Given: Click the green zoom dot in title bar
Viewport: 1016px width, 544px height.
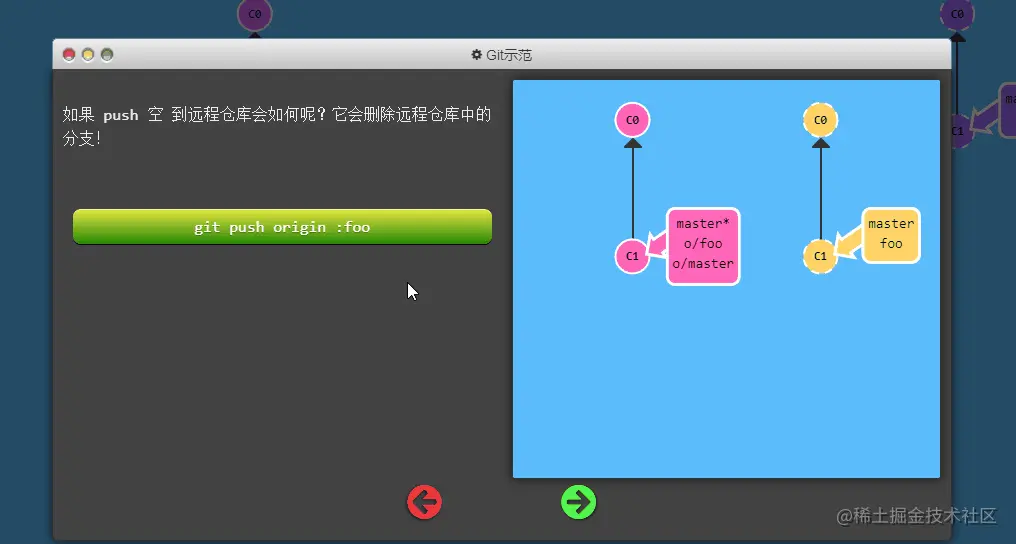Looking at the screenshot, I should click(107, 55).
